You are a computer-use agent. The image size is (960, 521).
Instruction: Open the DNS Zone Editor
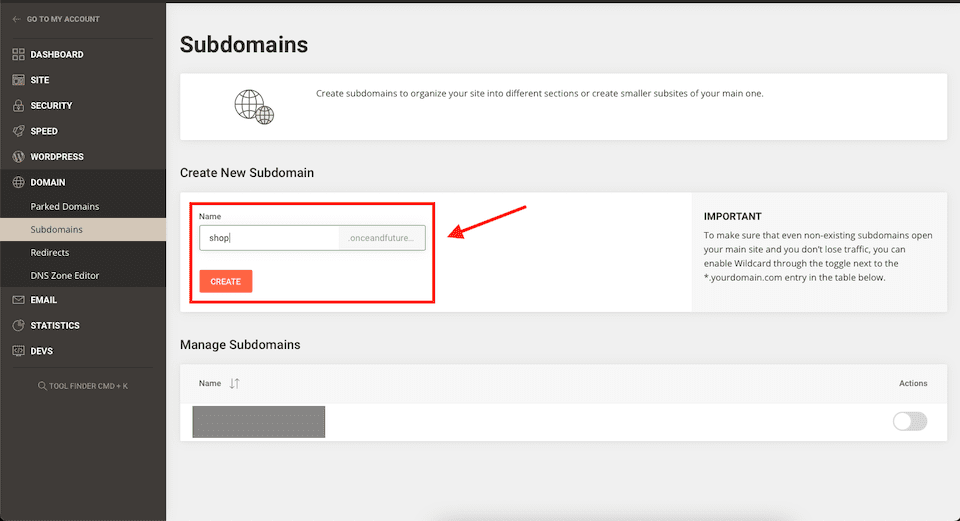tap(65, 275)
